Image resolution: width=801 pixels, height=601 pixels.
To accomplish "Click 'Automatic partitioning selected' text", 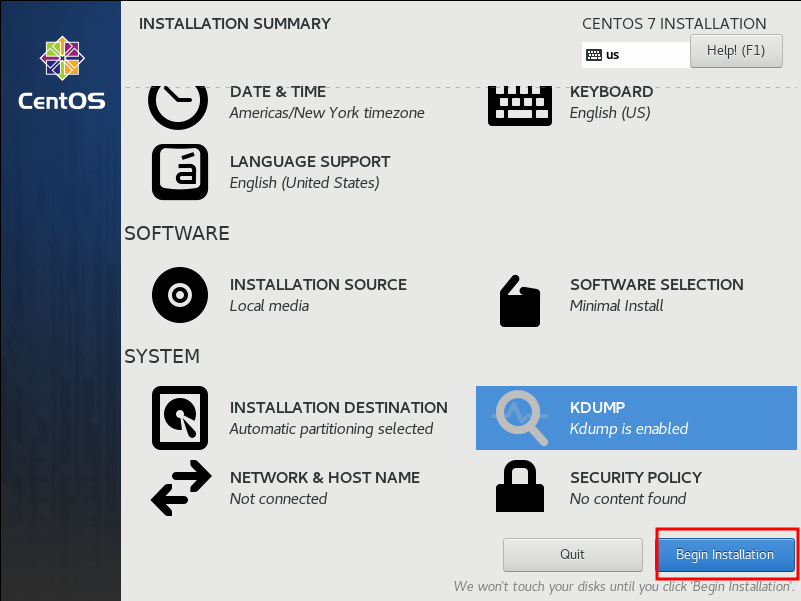I will (x=331, y=429).
